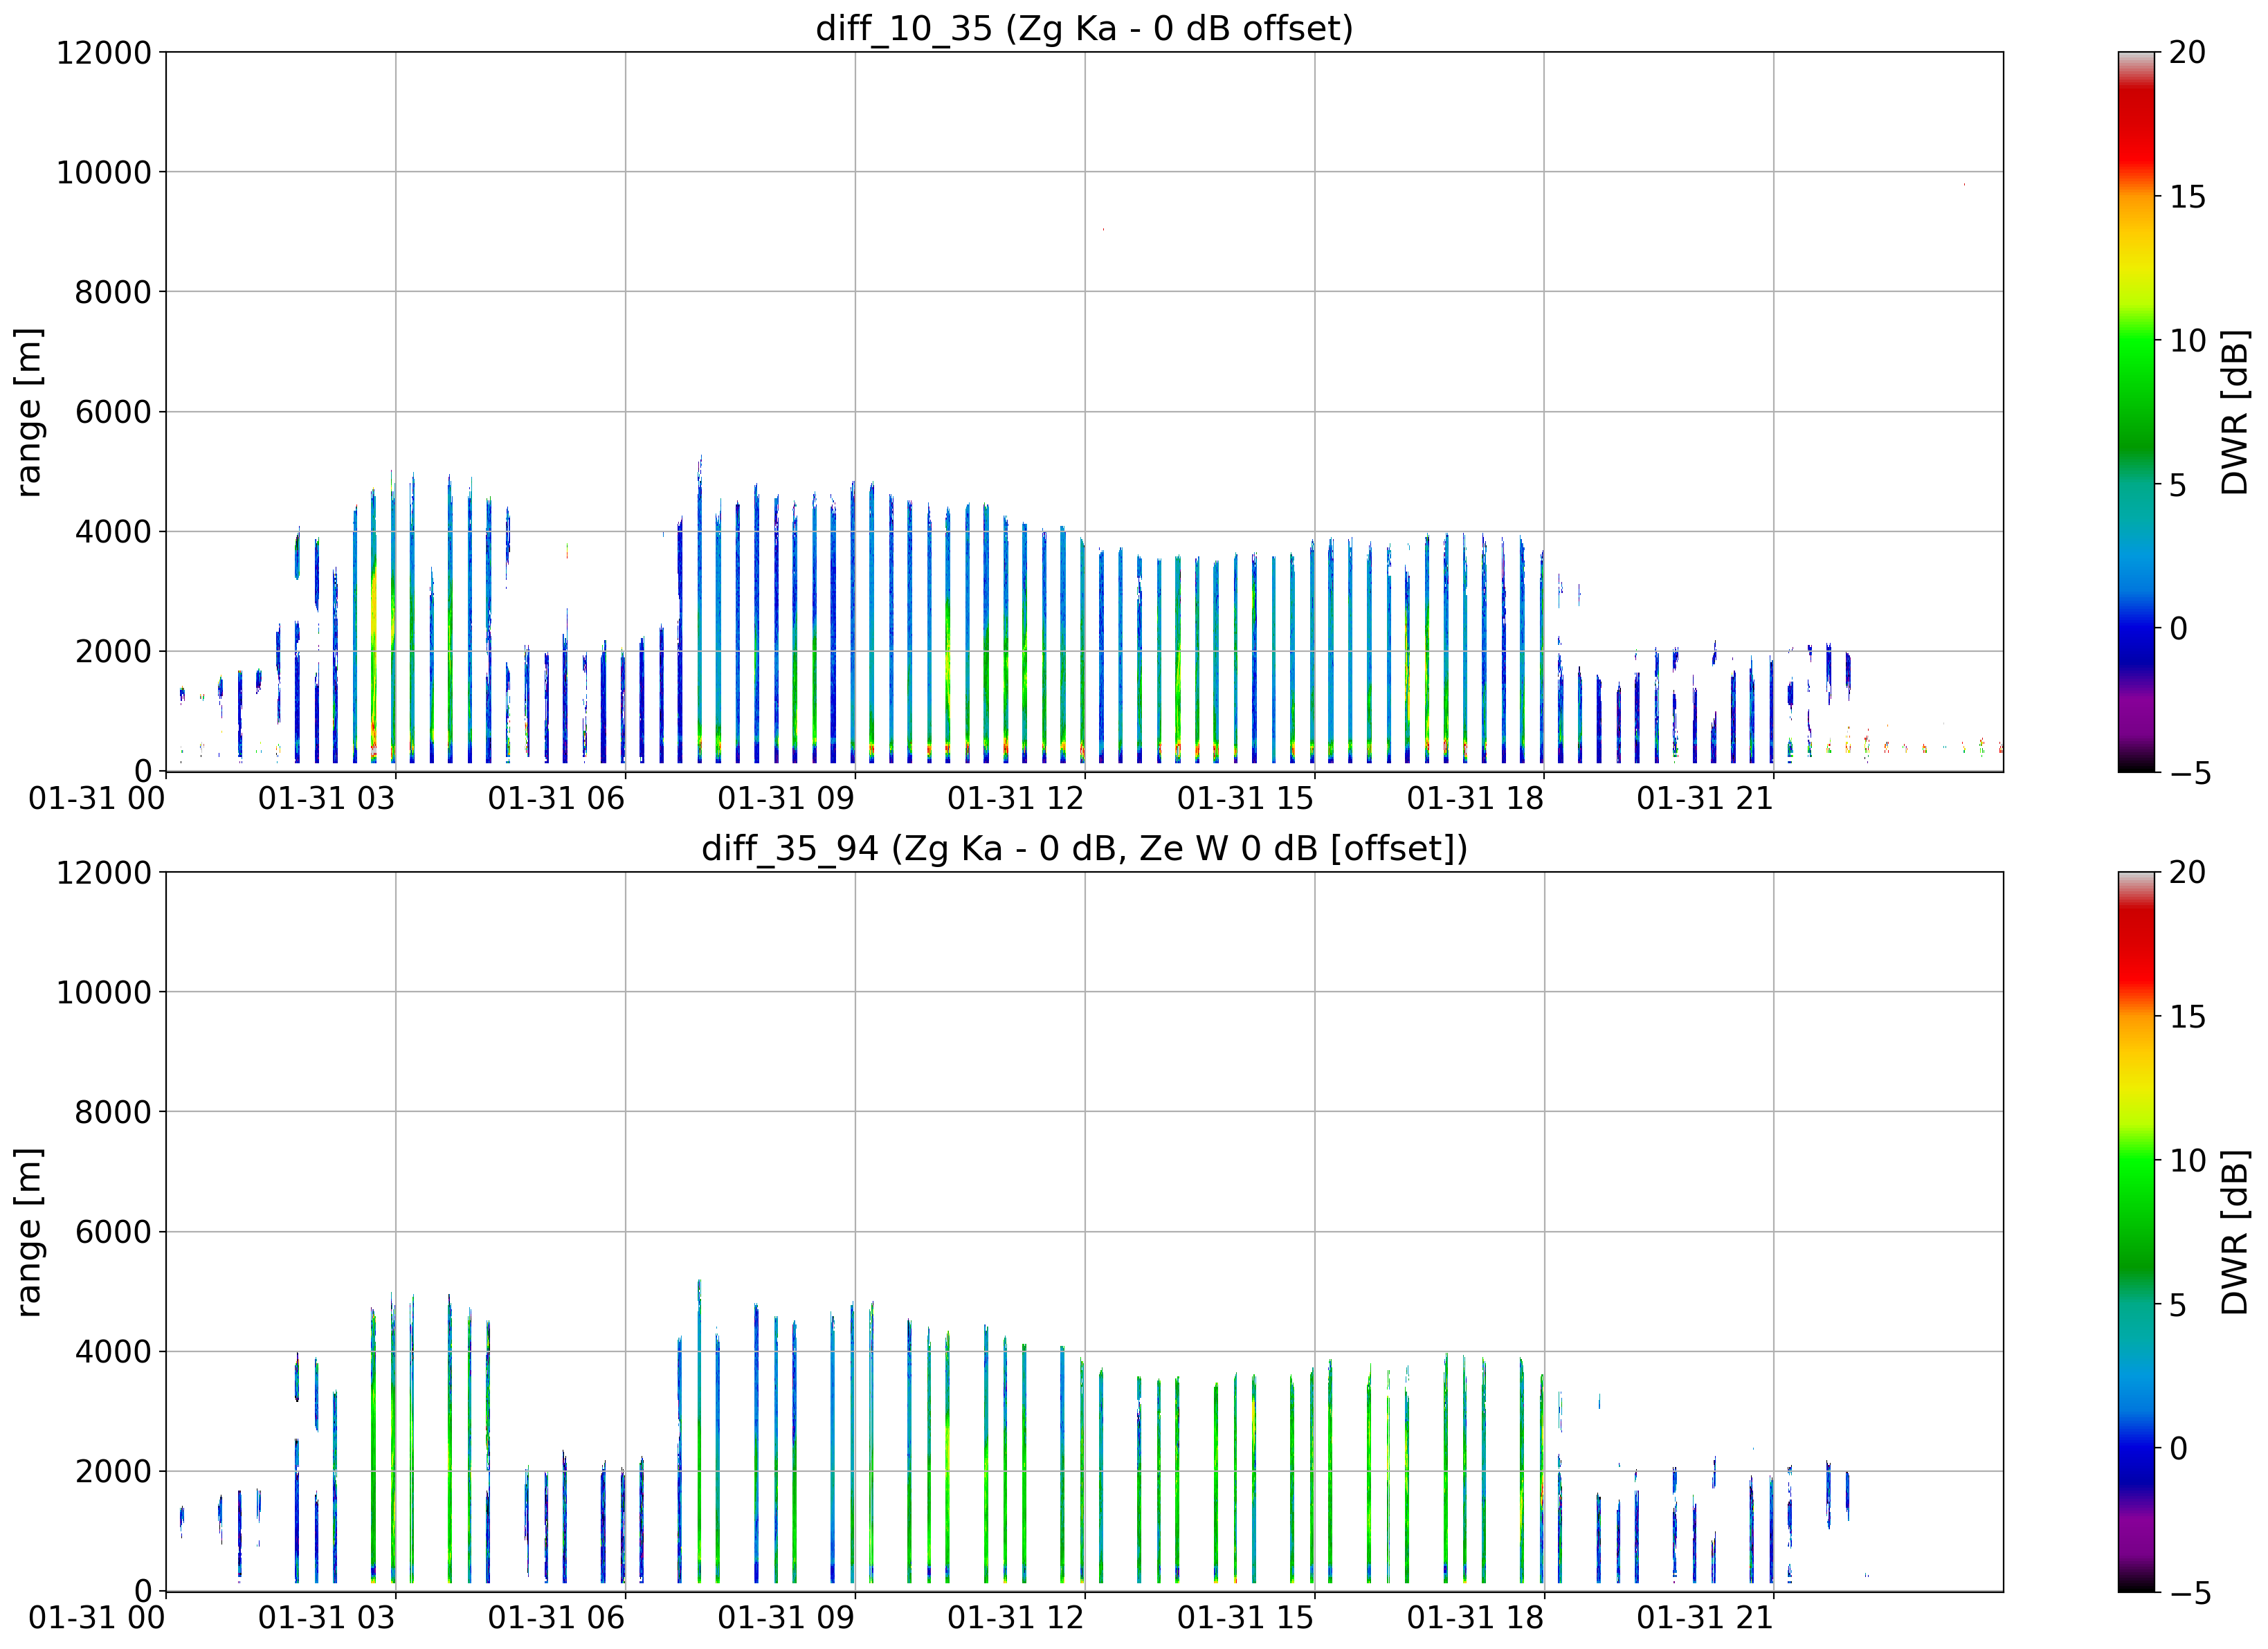Click x-tick "01-31 21" under the diff_35_94 plot
Screen dimensions: 2268x1649
click(1705, 1618)
